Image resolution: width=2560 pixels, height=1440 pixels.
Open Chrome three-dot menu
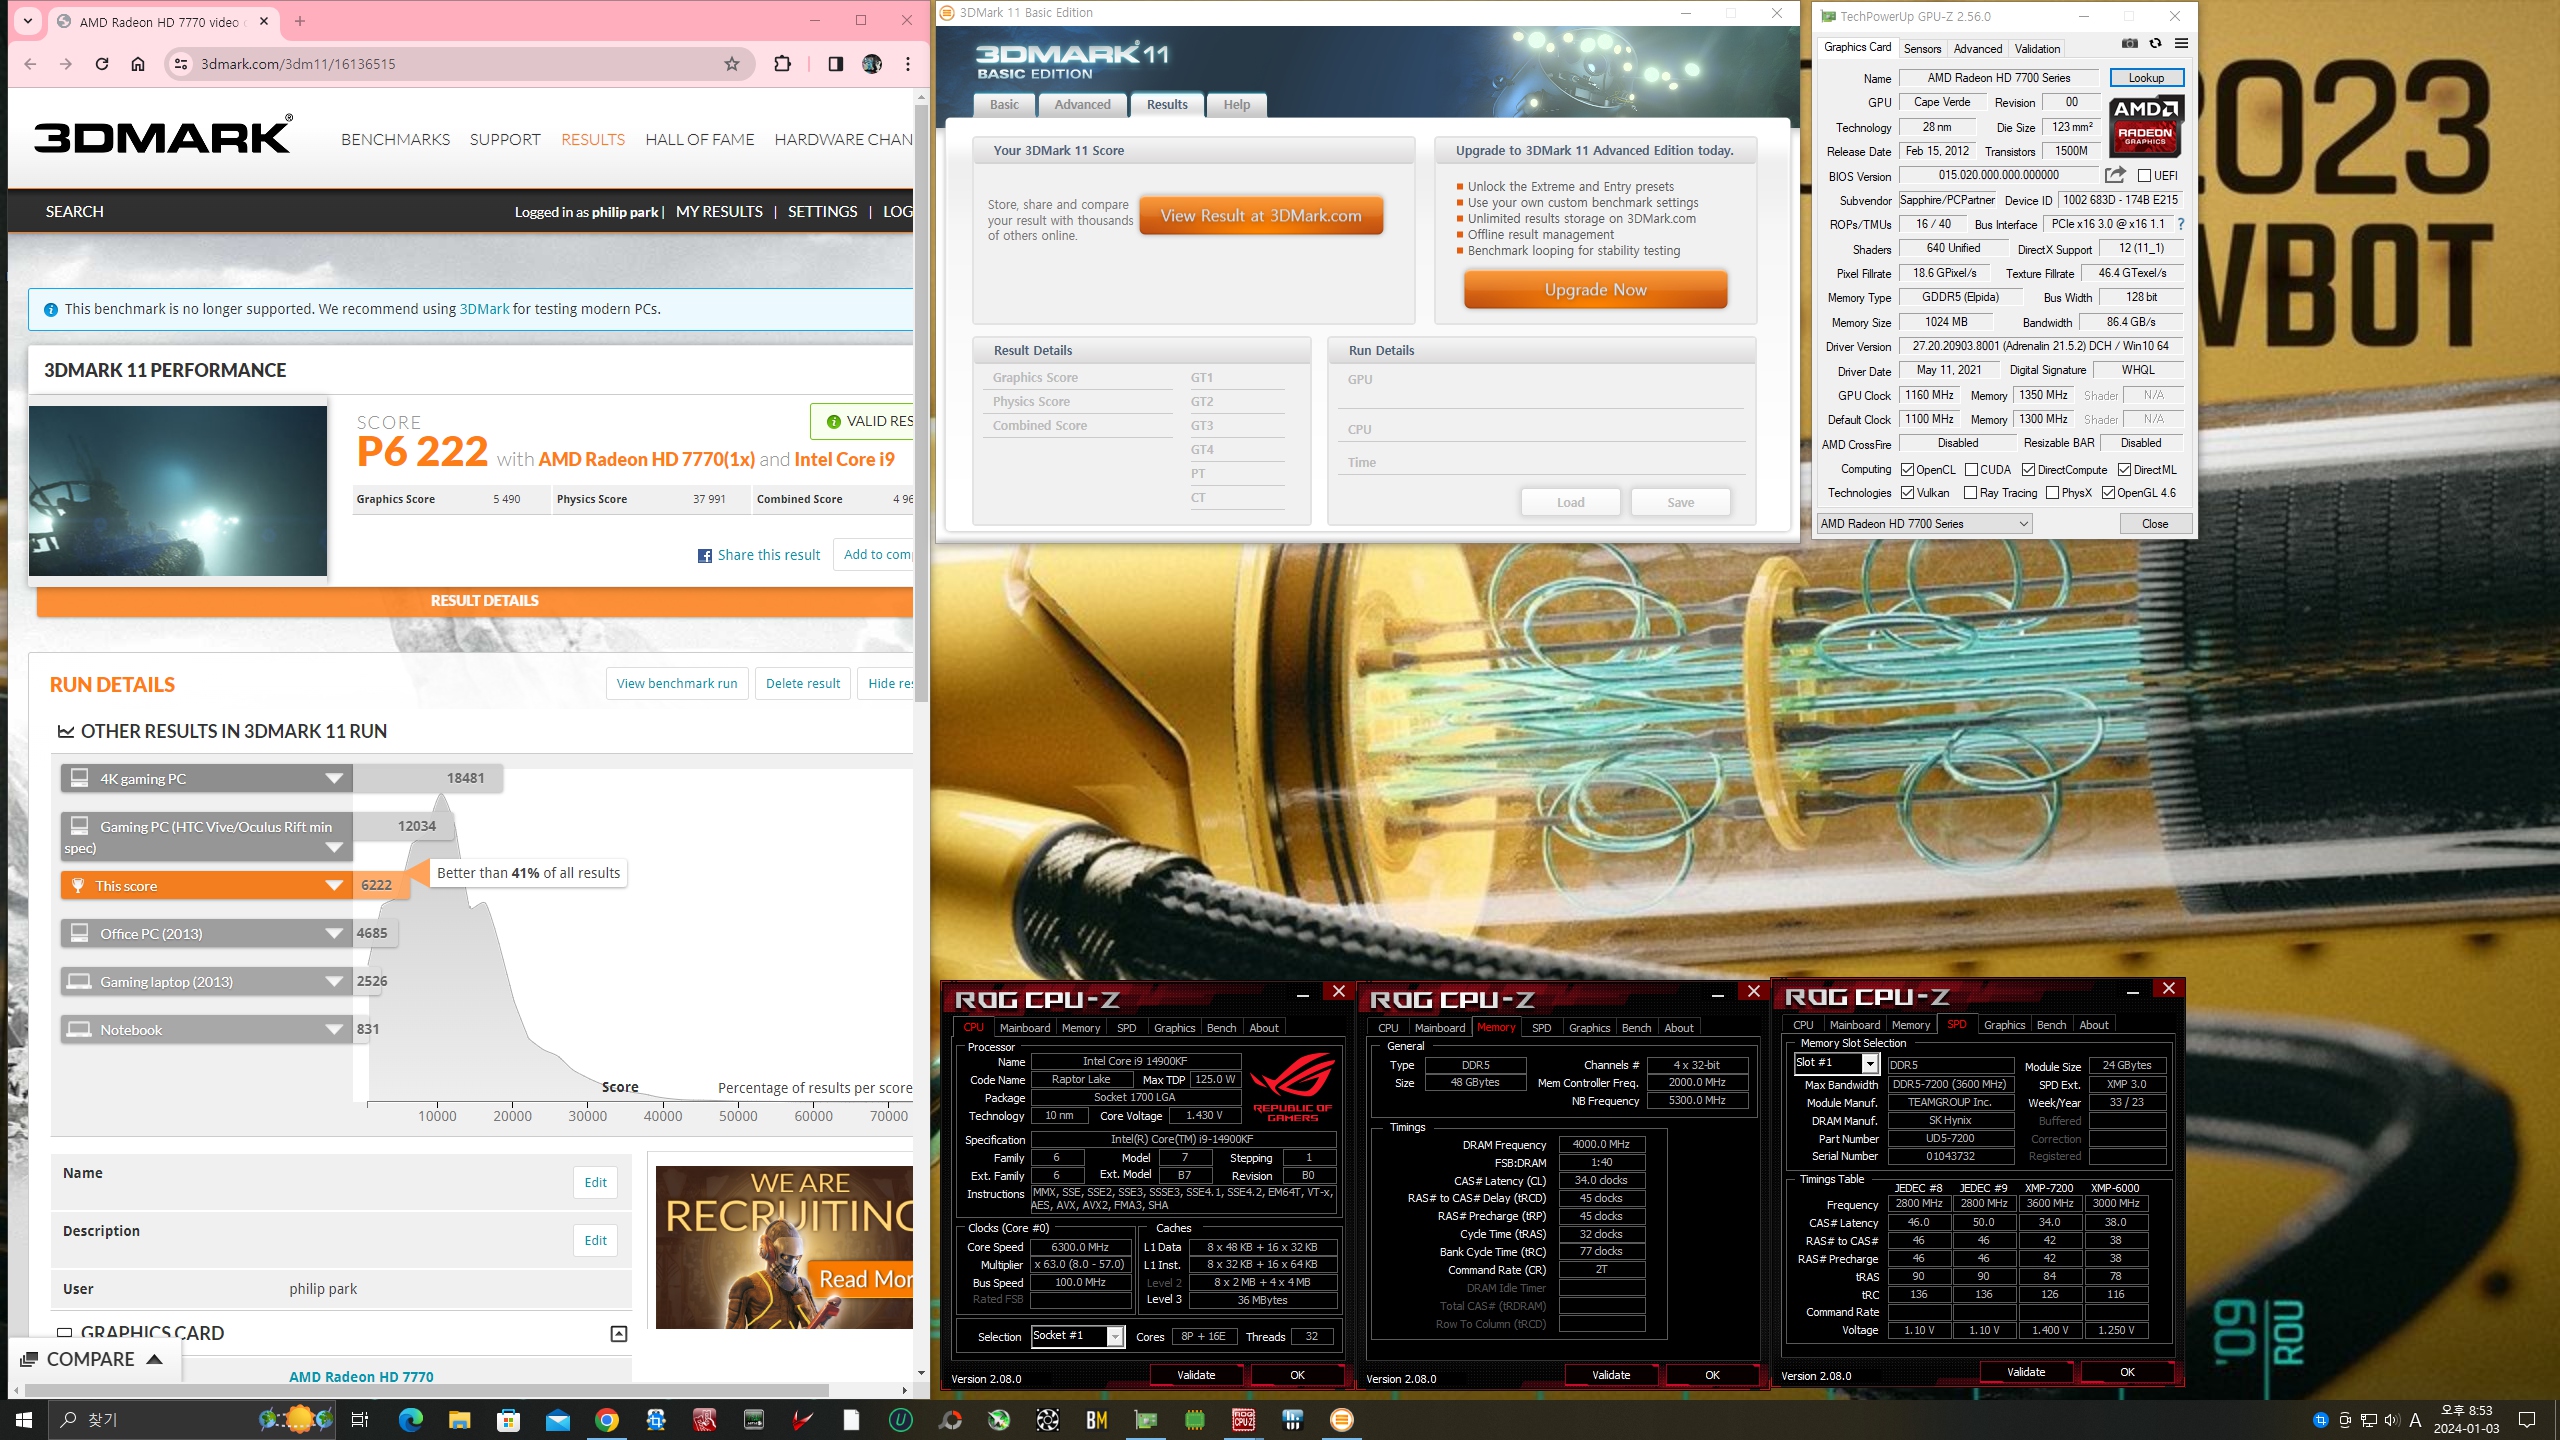[x=908, y=64]
